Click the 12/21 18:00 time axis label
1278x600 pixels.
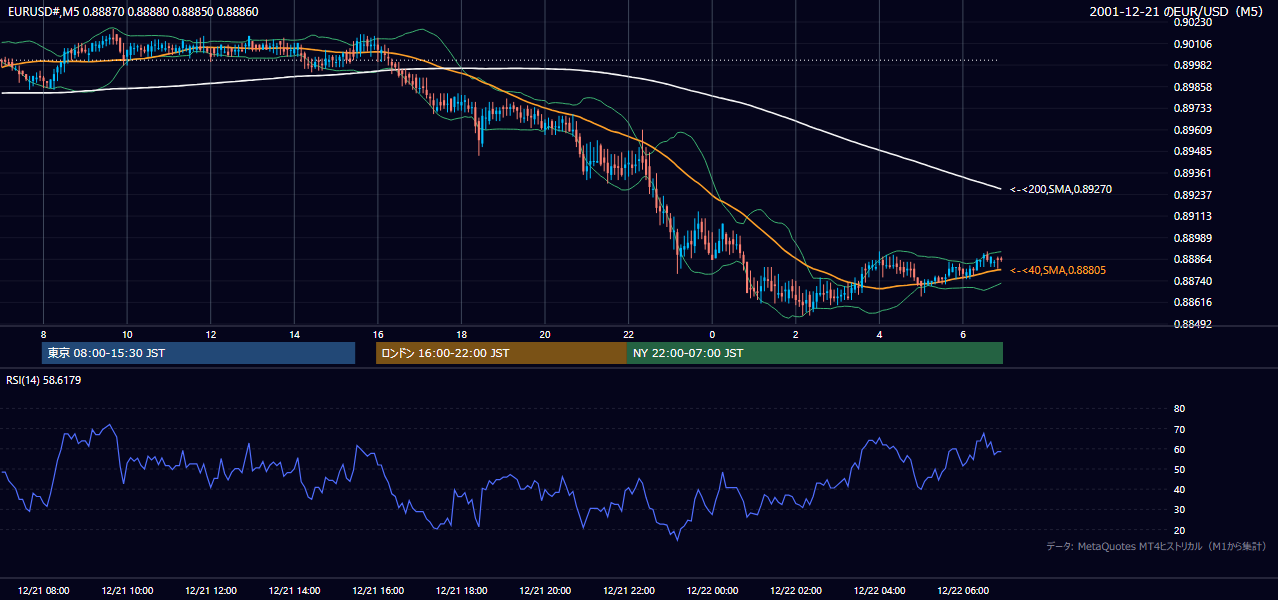pos(461,591)
